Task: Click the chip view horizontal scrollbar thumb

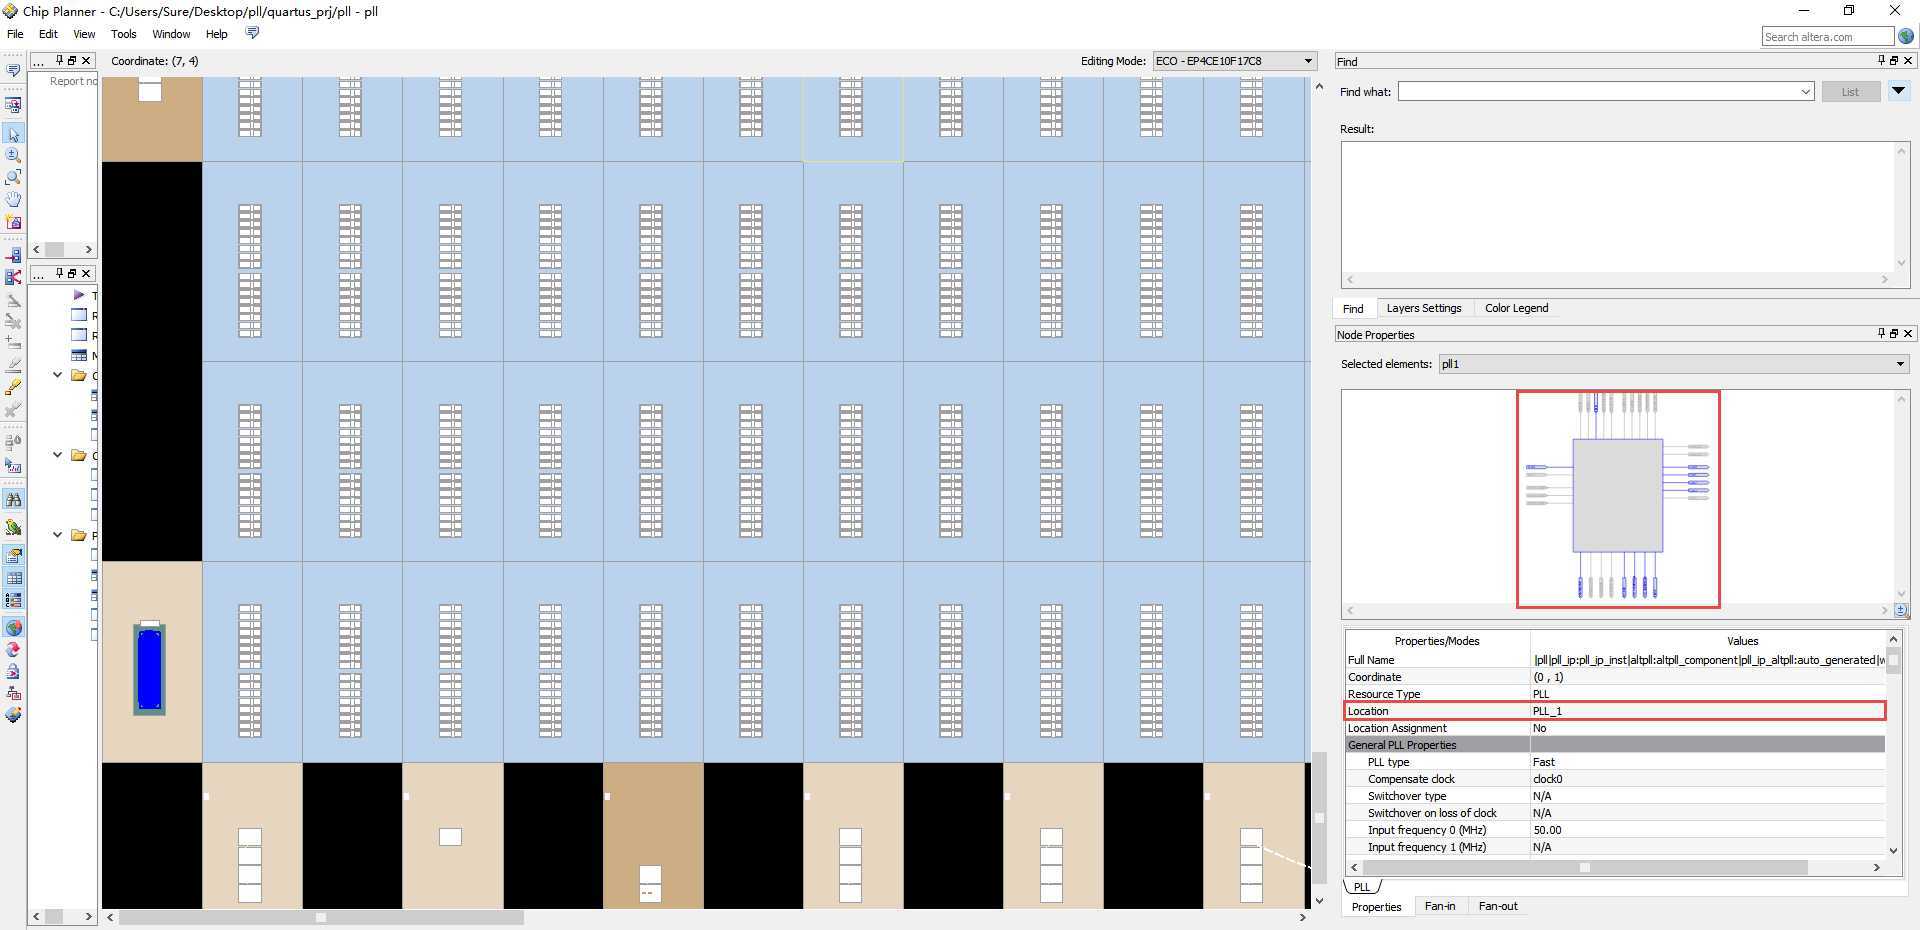Action: [321, 917]
